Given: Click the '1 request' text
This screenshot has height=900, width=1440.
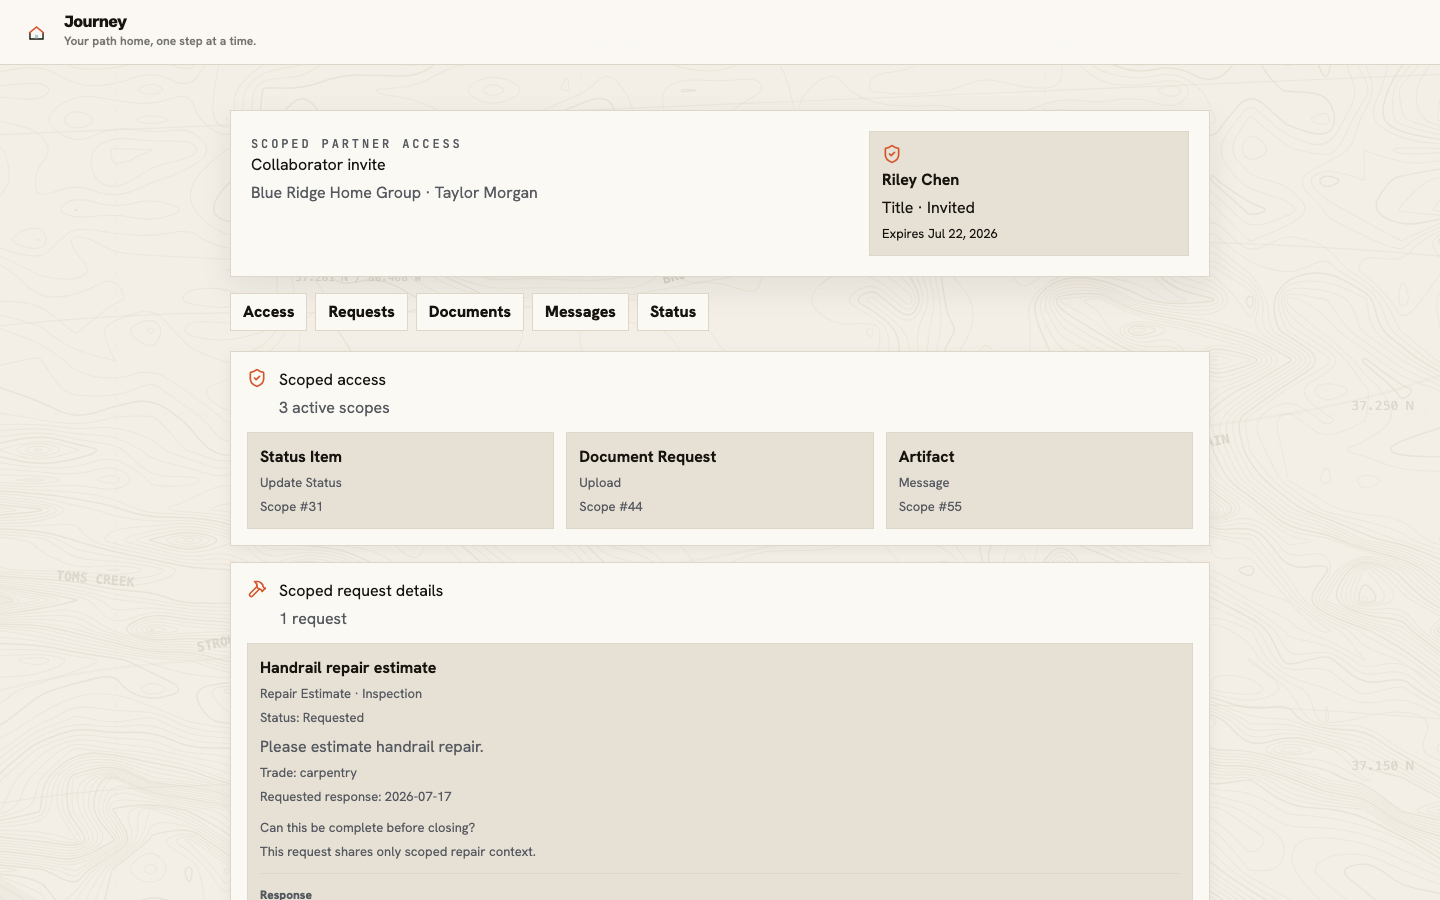Looking at the screenshot, I should pos(313,619).
